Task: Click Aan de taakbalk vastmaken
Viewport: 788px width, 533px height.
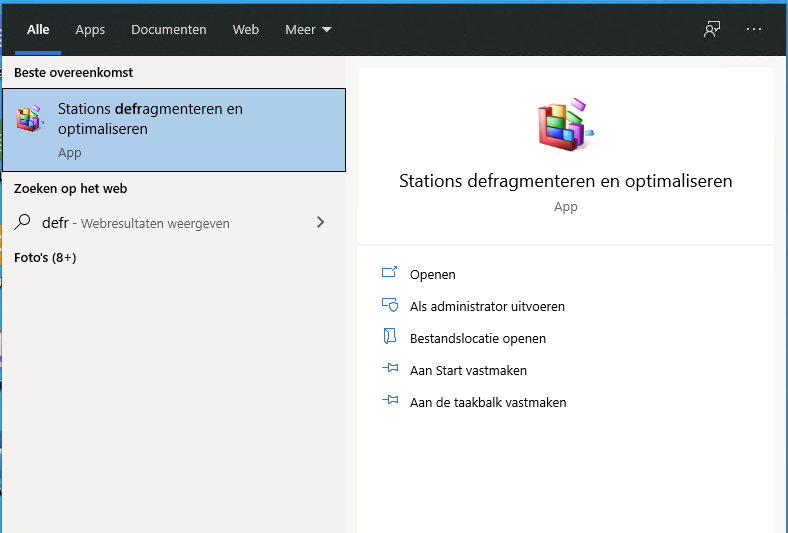Action: tap(488, 402)
